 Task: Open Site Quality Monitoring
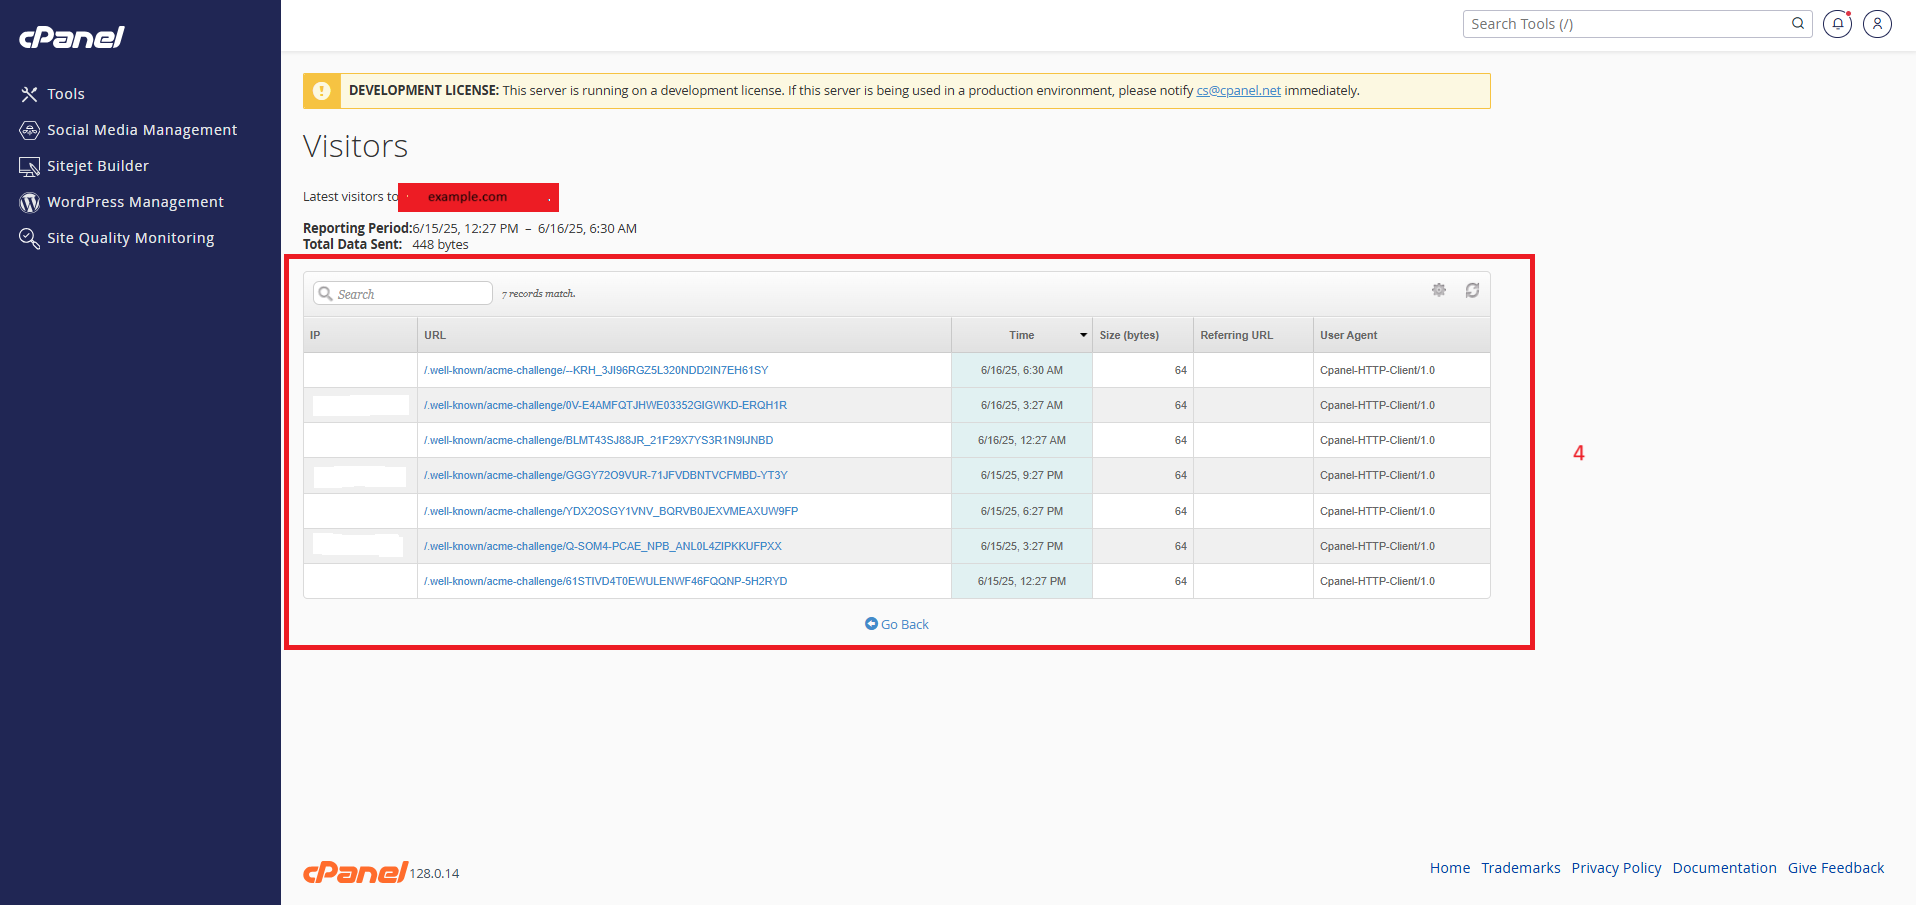coord(130,238)
